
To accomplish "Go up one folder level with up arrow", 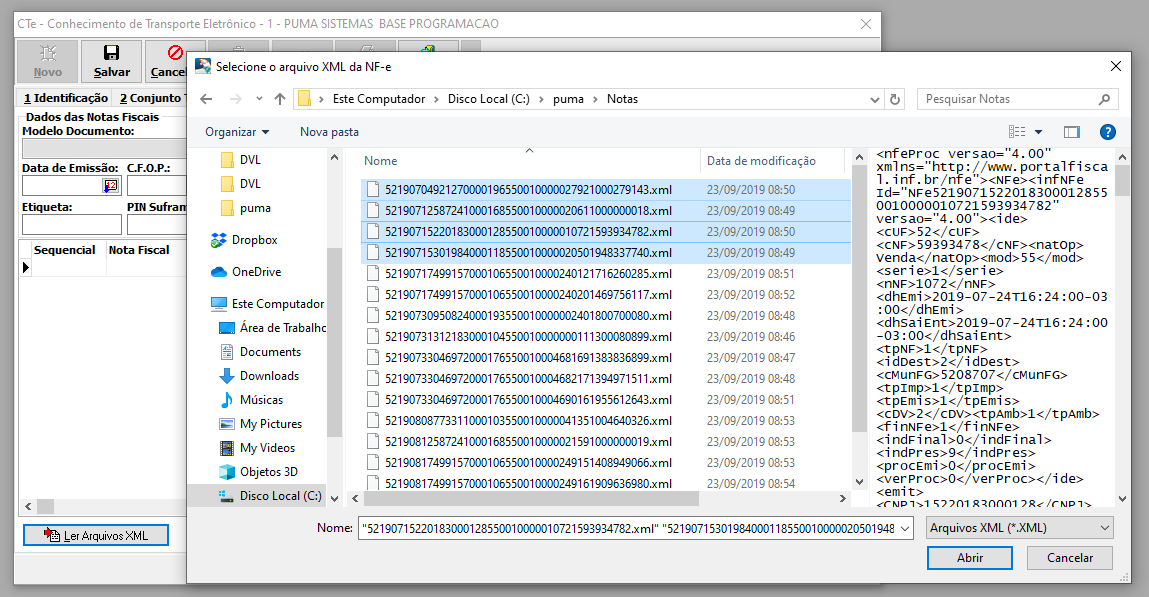I will click(x=280, y=99).
